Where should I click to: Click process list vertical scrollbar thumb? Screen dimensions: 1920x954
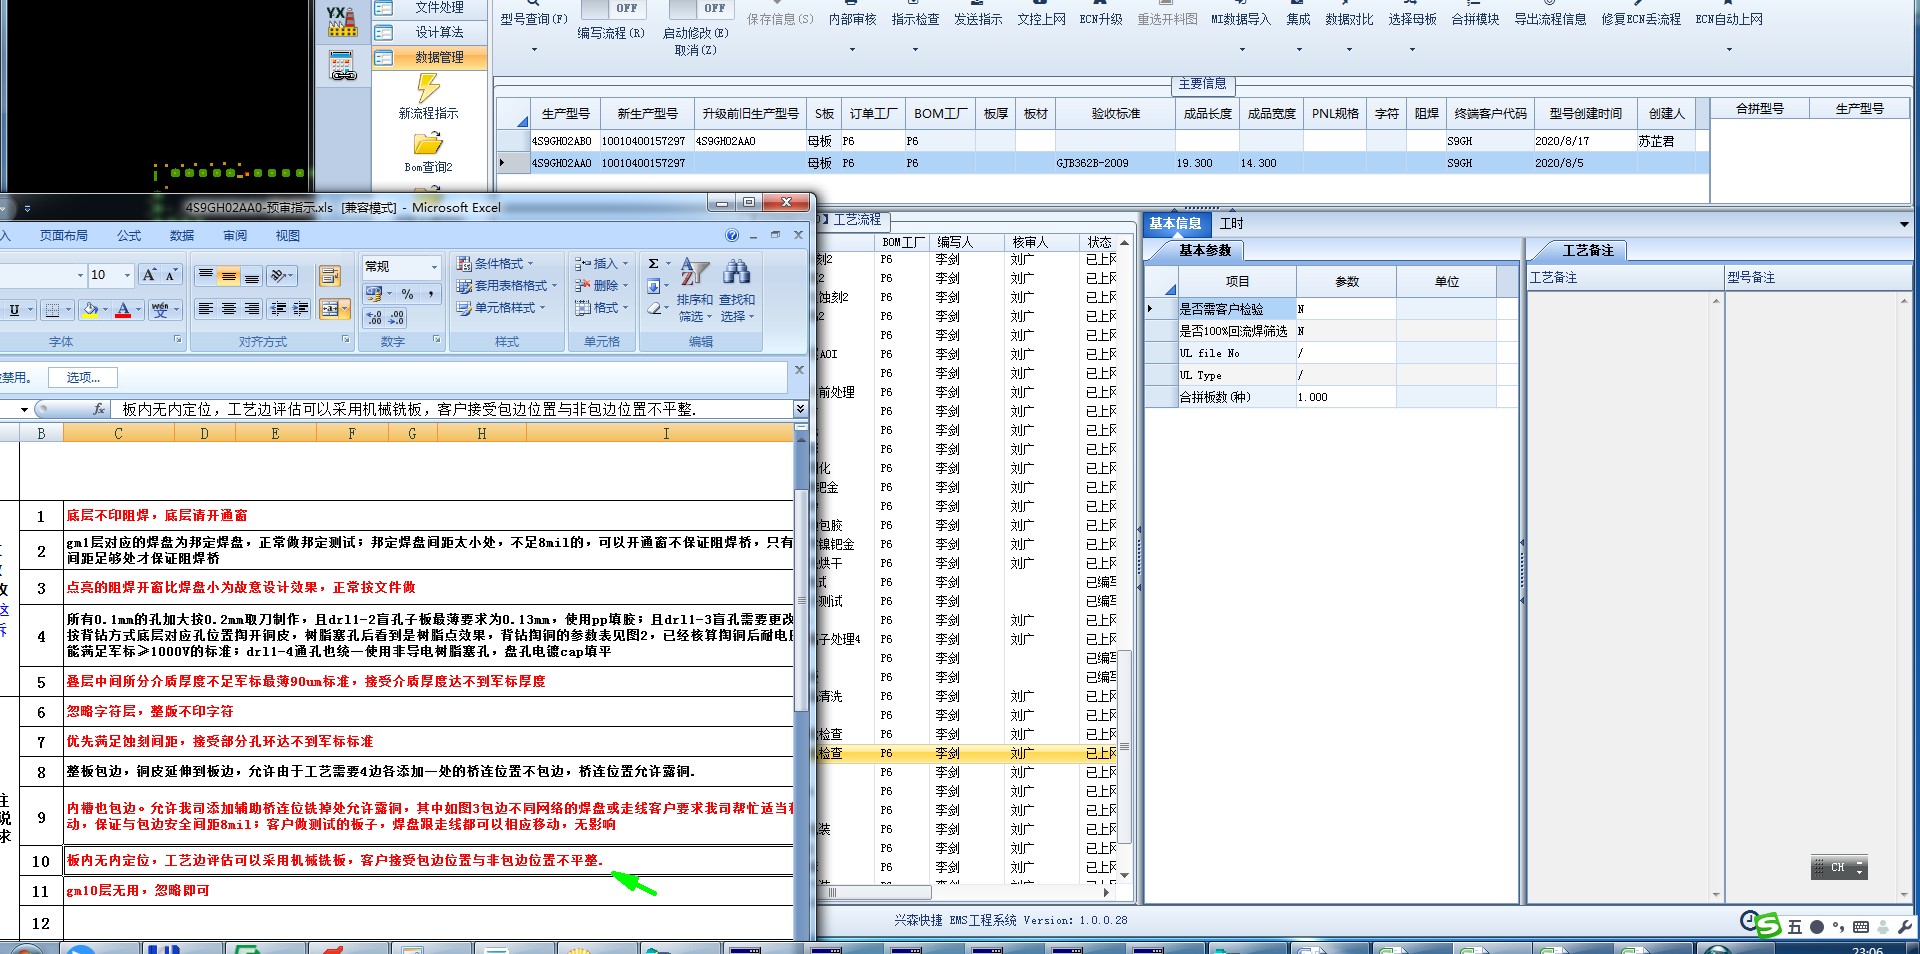[x=1124, y=746]
